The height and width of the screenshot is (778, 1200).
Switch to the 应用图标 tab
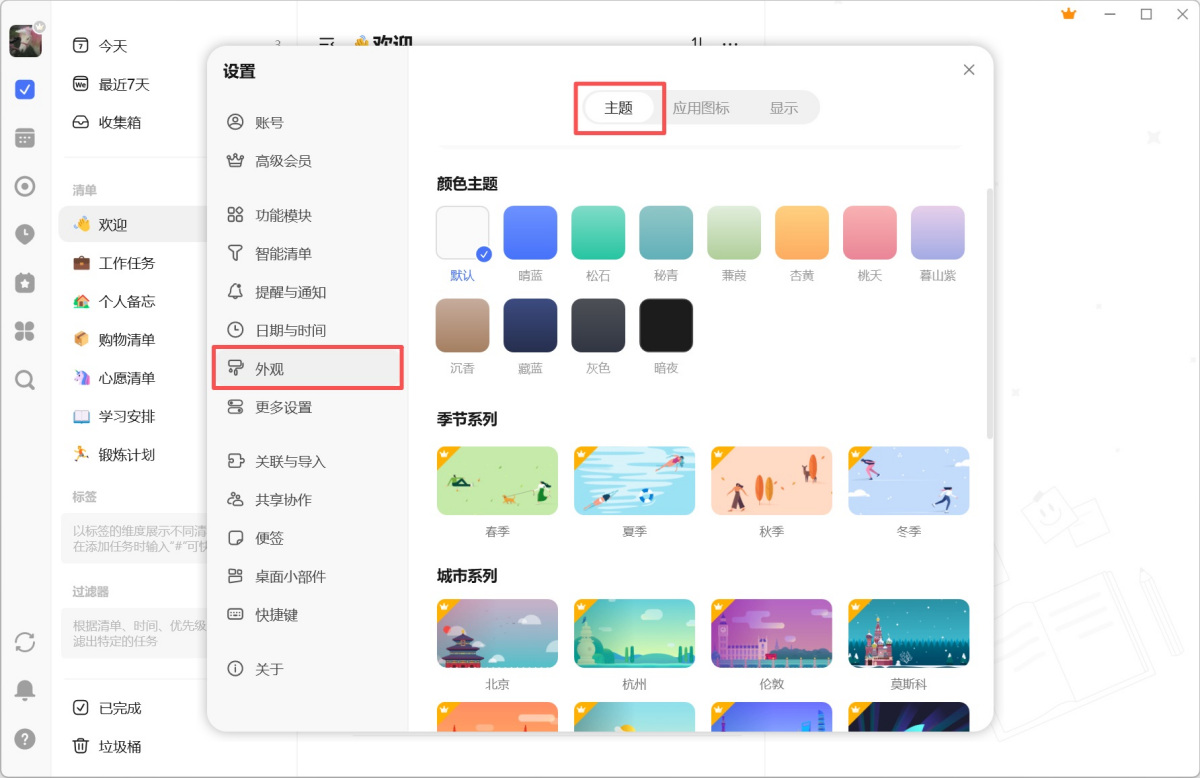tap(703, 107)
